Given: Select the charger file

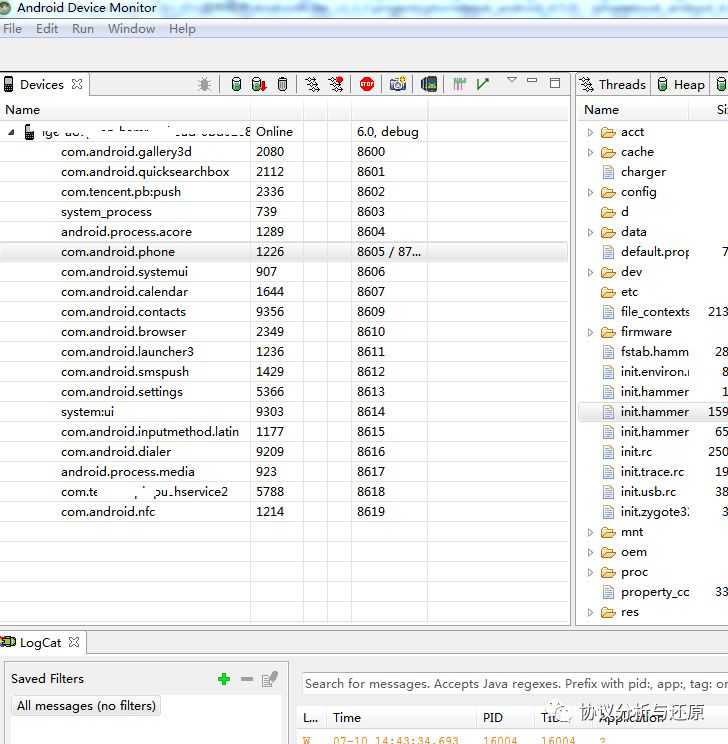Looking at the screenshot, I should pos(643,172).
